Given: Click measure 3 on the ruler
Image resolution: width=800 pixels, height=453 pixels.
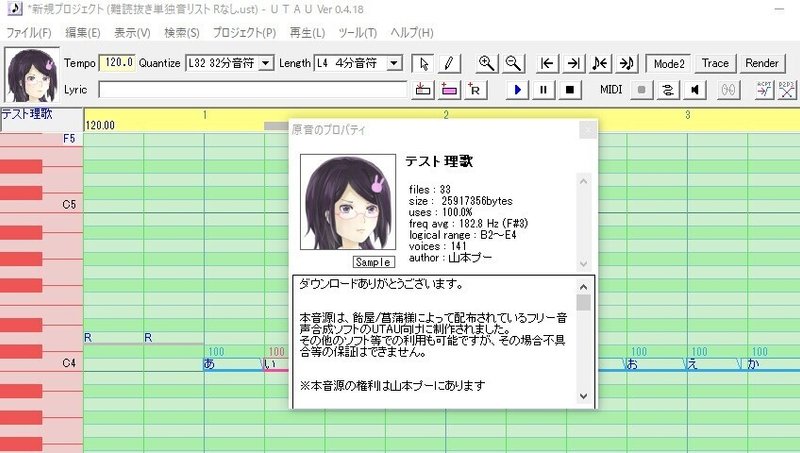Looking at the screenshot, I should pos(688,115).
